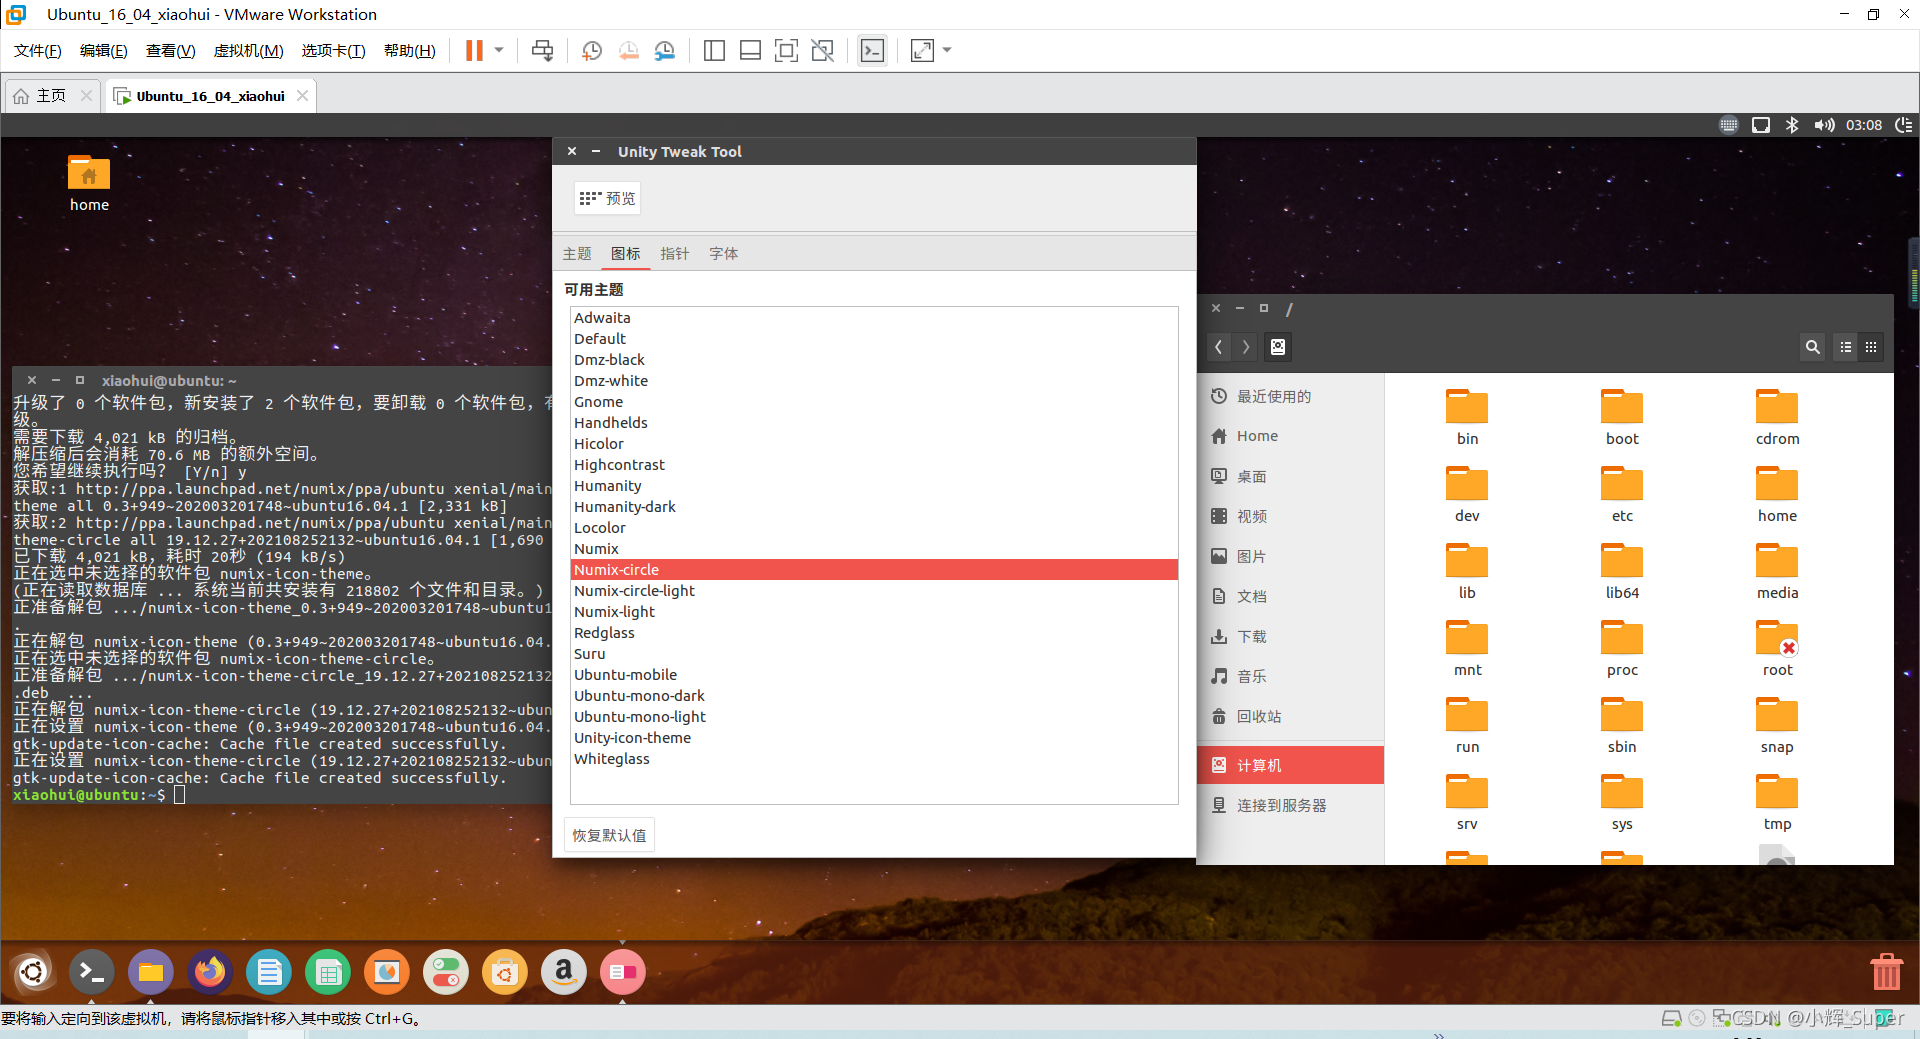The image size is (1920, 1039).
Task: Close the Ubuntu_16_04_xiaohui VMware tab
Action: [302, 96]
